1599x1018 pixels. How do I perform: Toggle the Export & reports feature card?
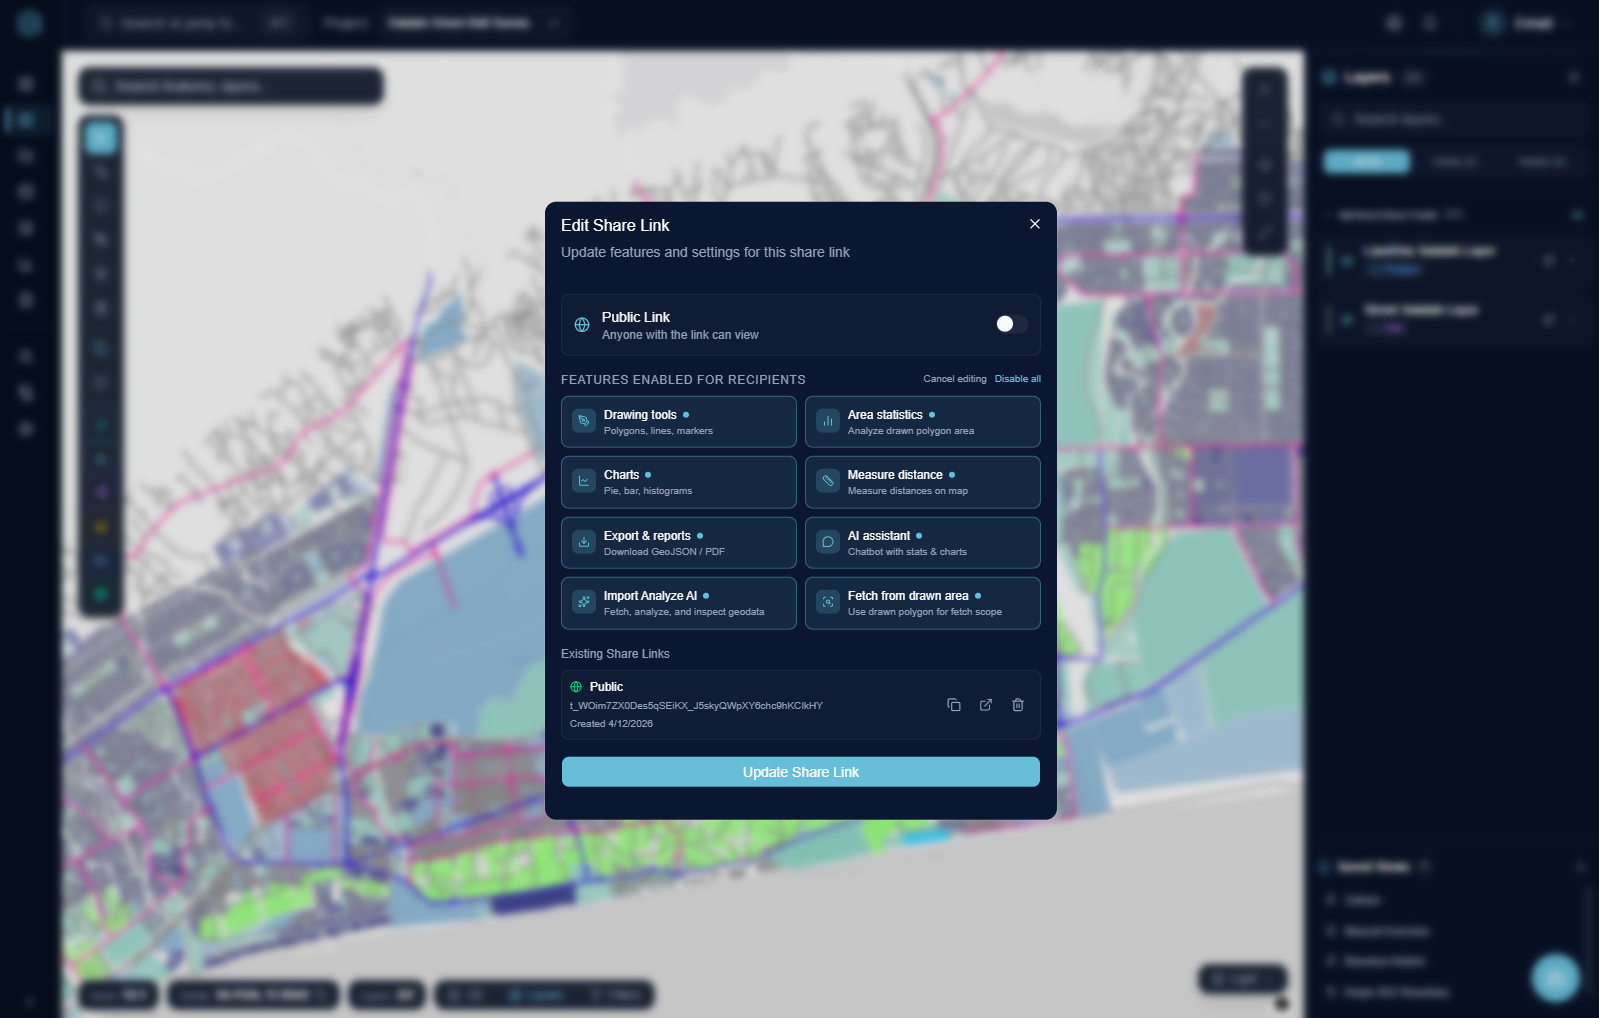pyautogui.click(x=679, y=543)
